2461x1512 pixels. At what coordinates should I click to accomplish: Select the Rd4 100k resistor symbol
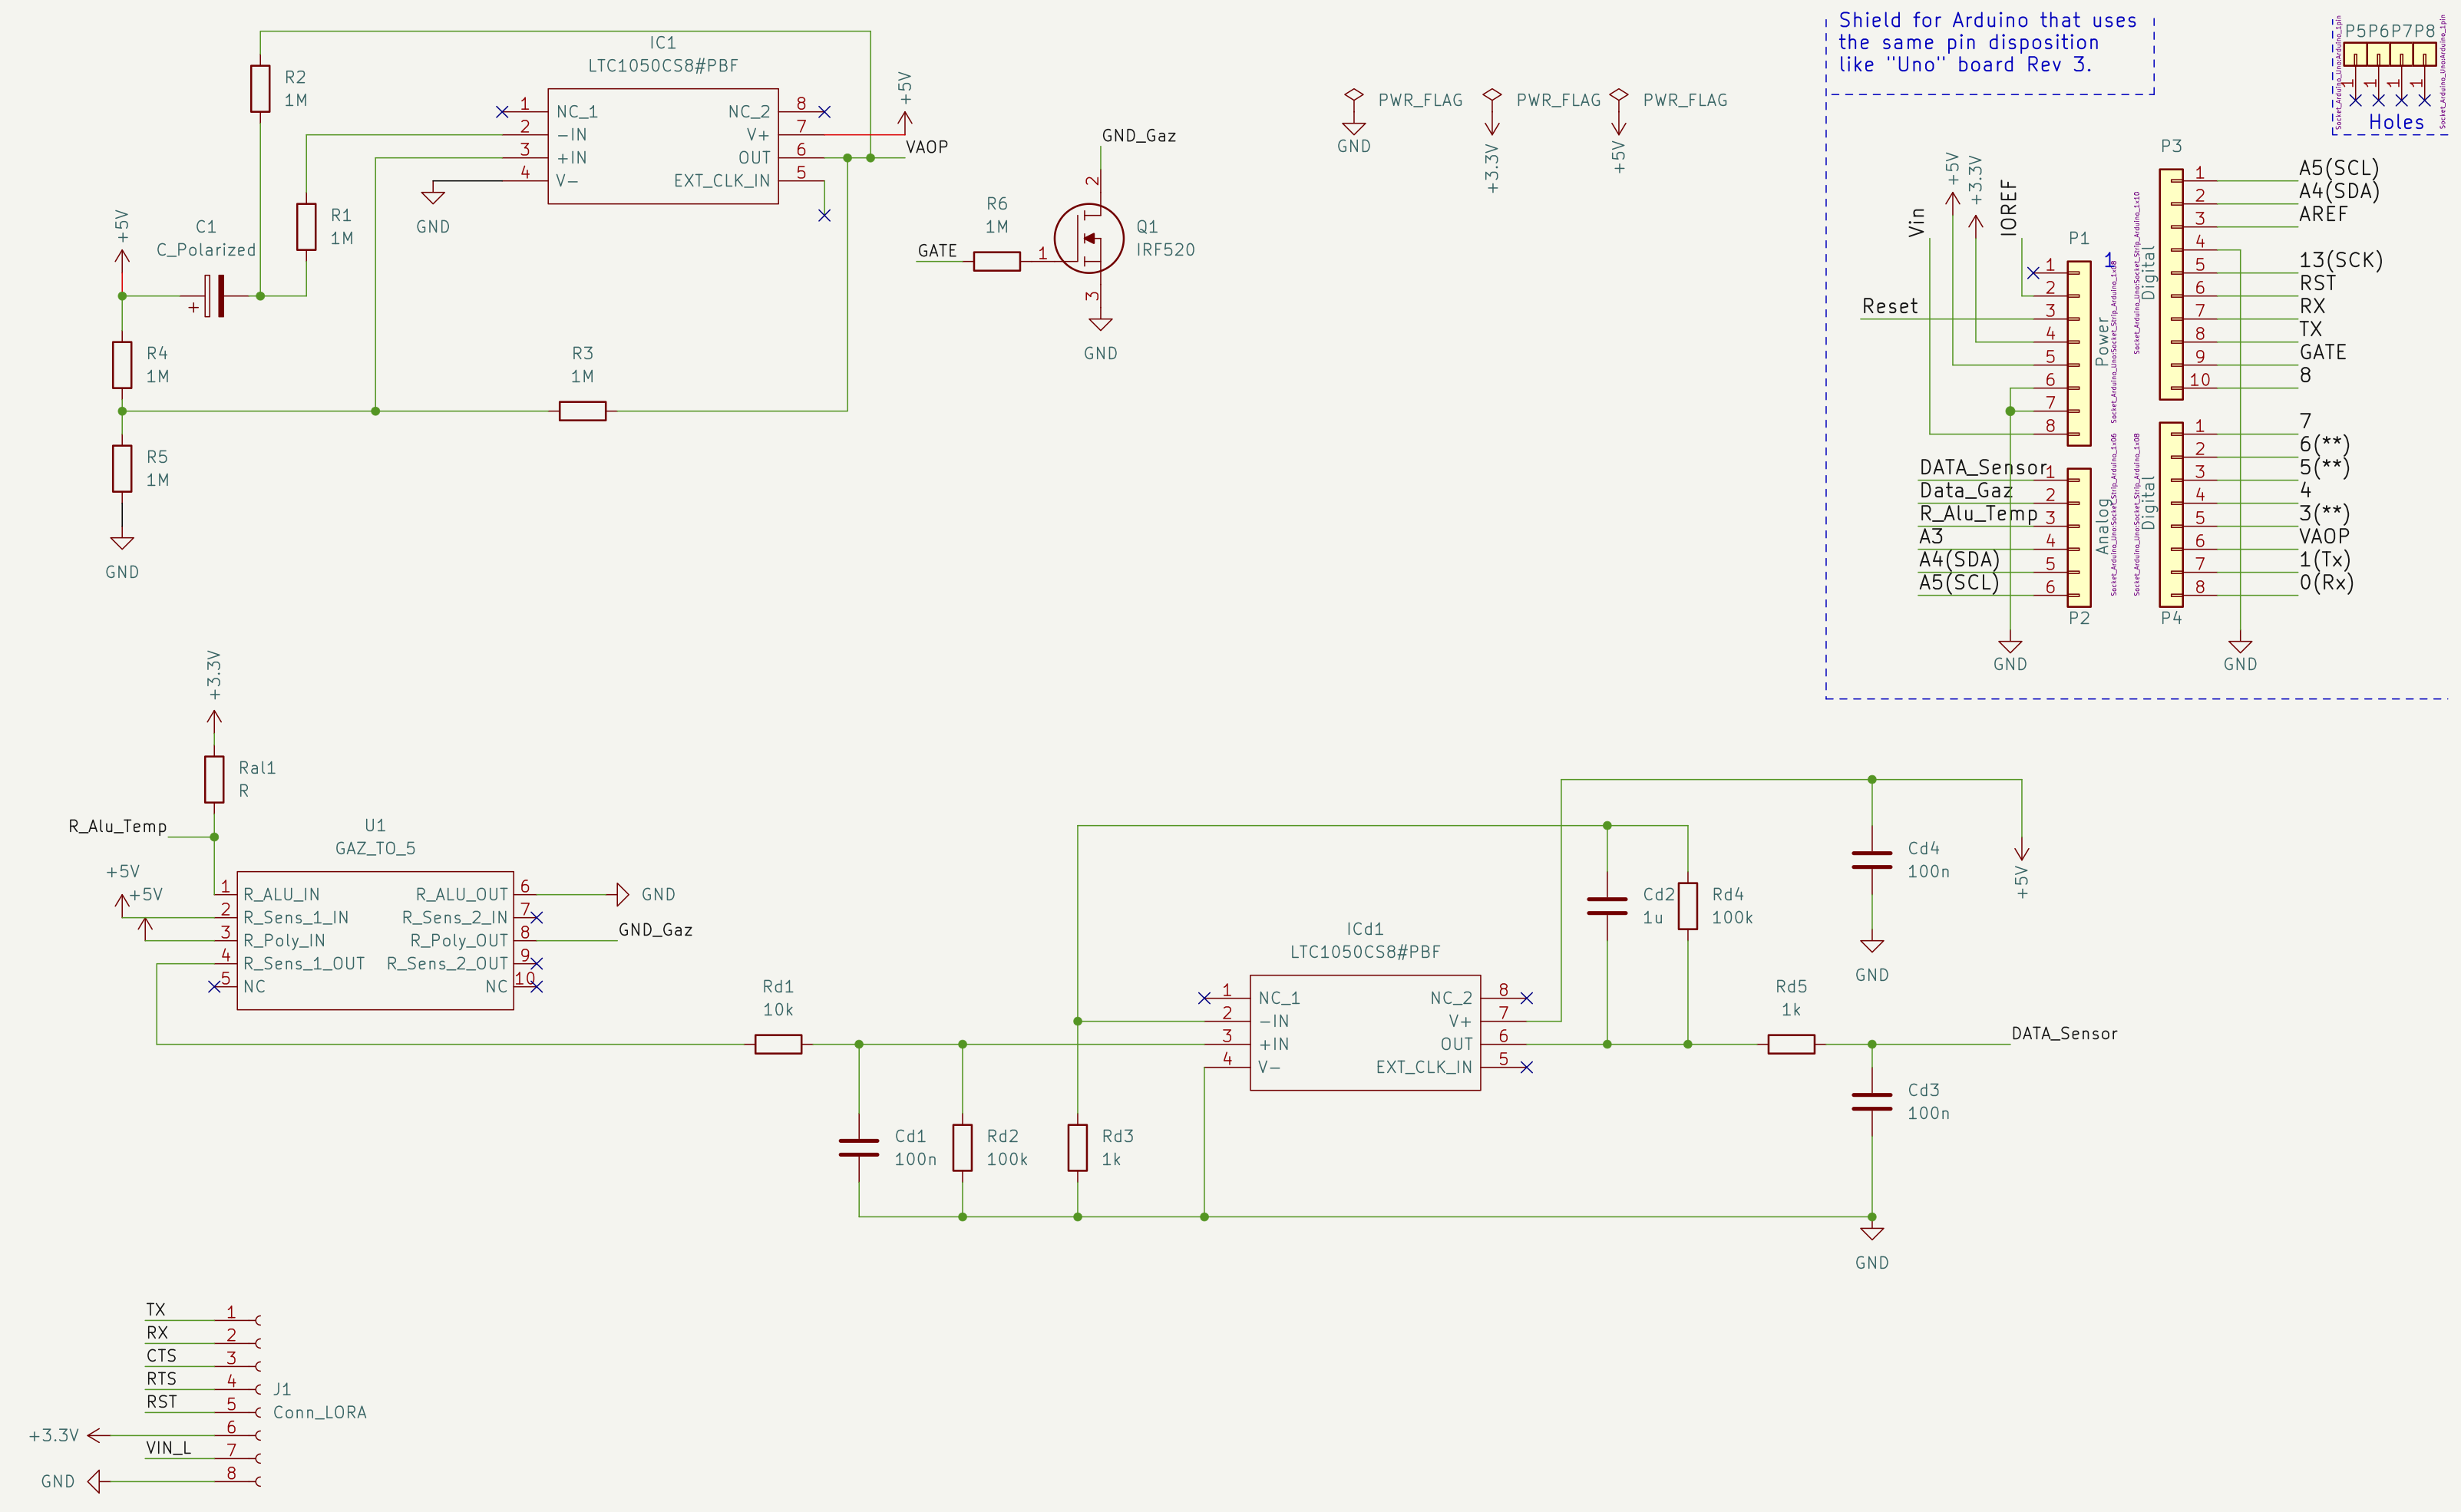1688,906
